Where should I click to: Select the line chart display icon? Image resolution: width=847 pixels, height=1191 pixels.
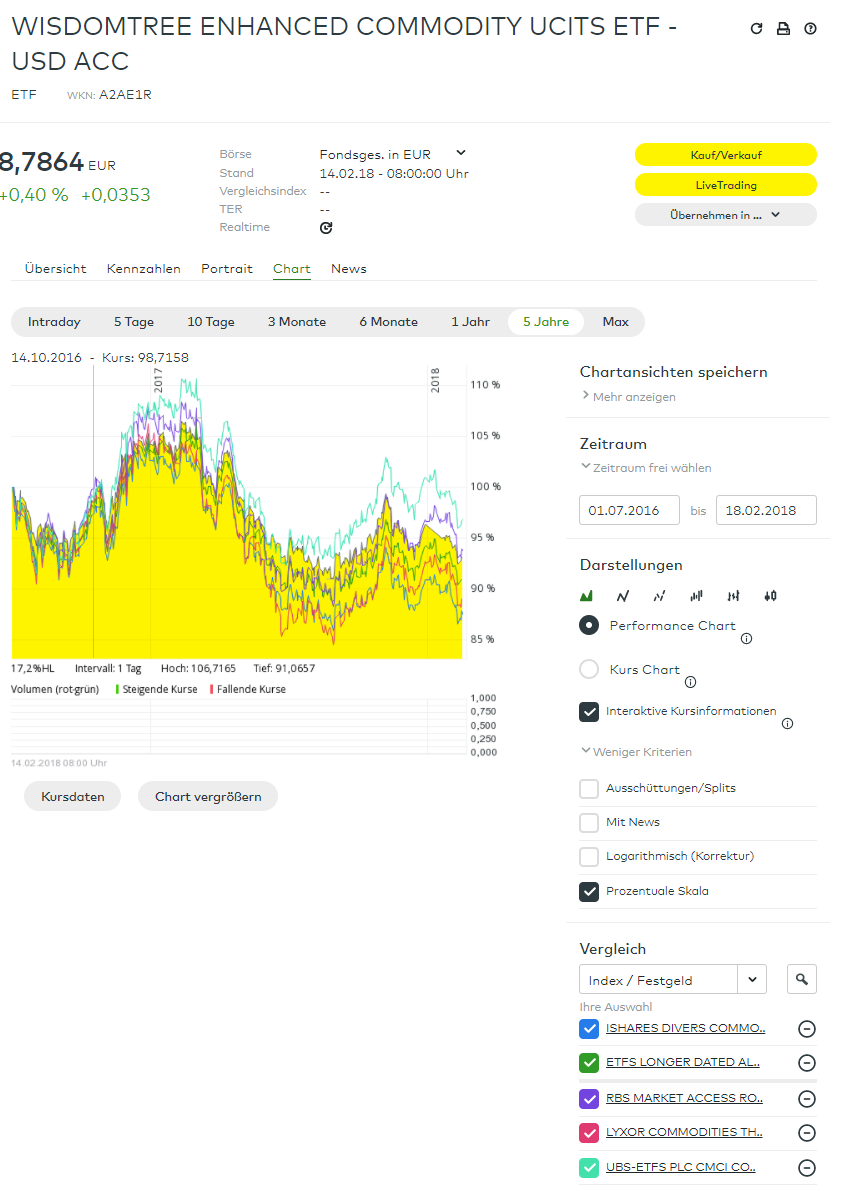coord(623,596)
